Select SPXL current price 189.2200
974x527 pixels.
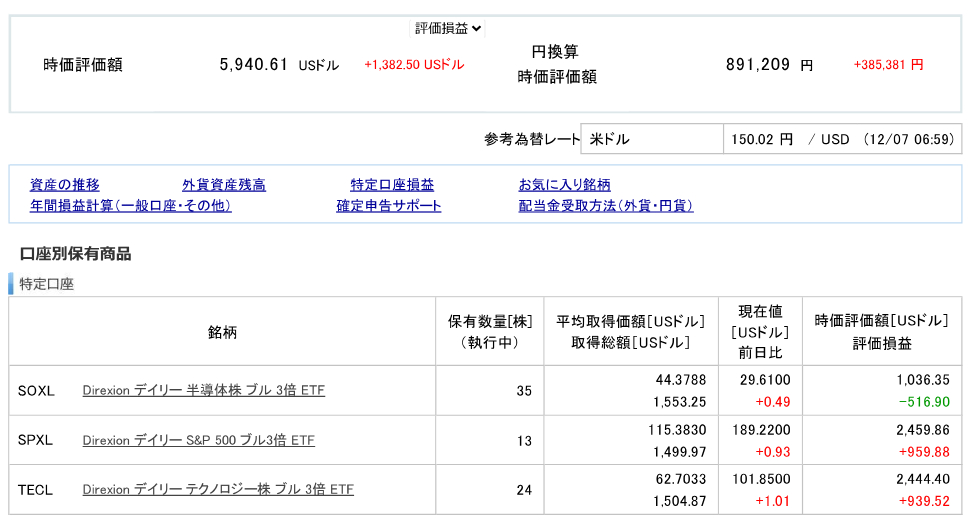pyautogui.click(x=762, y=429)
